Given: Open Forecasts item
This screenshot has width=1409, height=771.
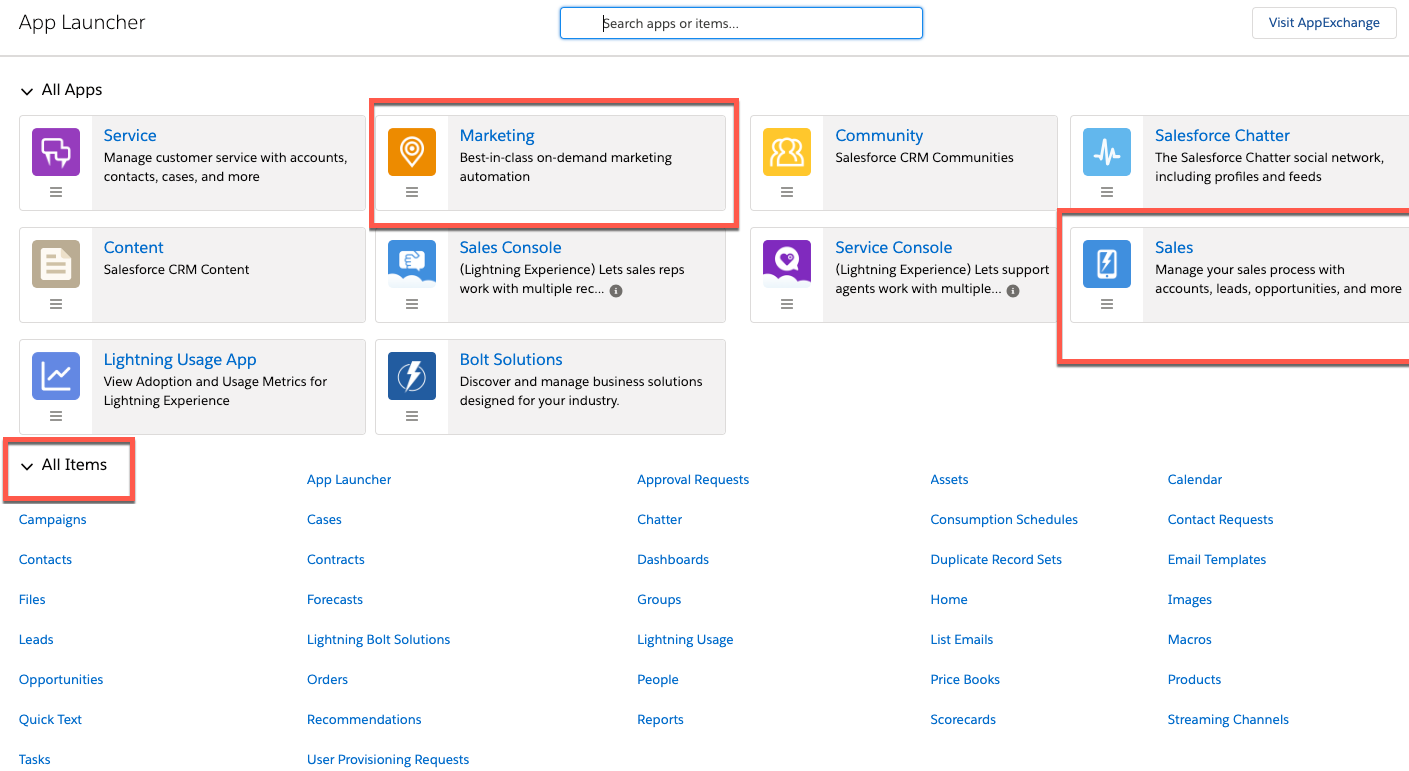Looking at the screenshot, I should tap(335, 600).
